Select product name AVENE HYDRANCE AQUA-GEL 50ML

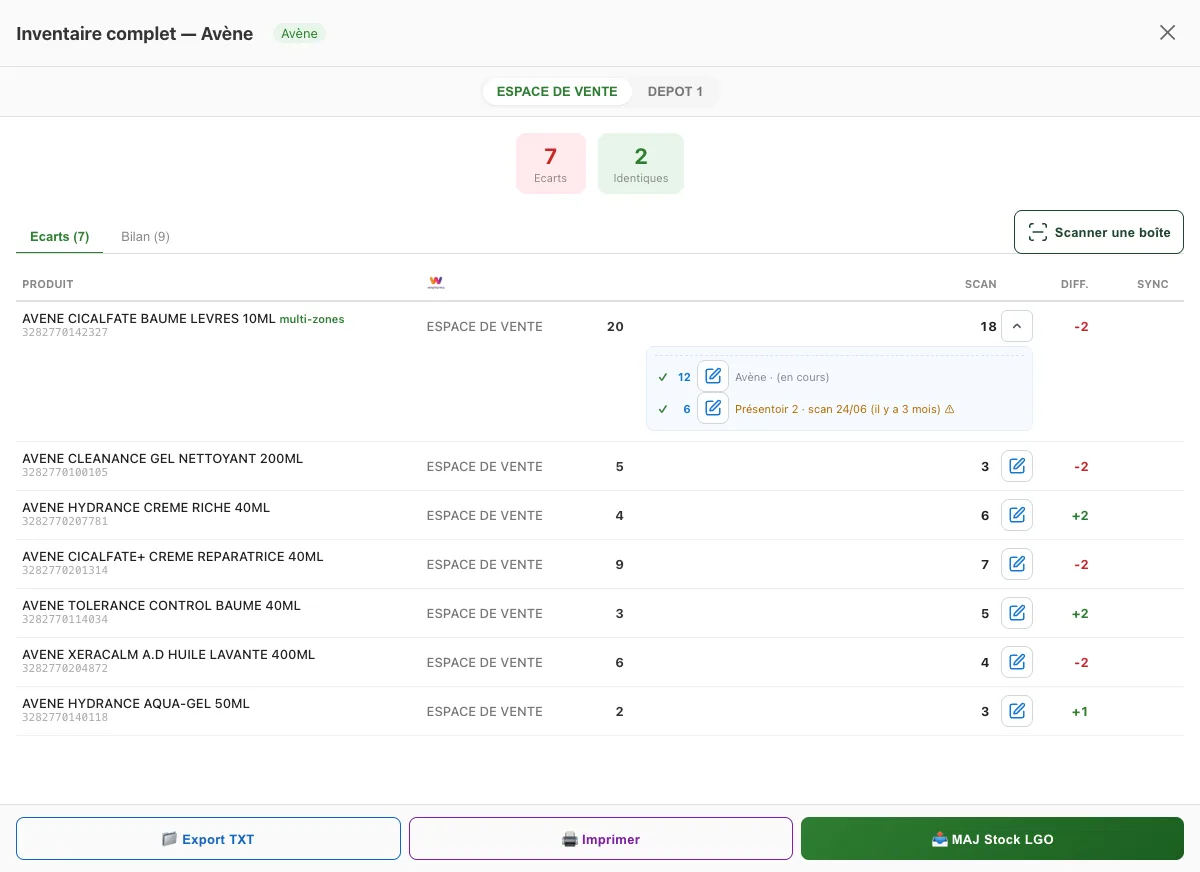click(x=136, y=704)
